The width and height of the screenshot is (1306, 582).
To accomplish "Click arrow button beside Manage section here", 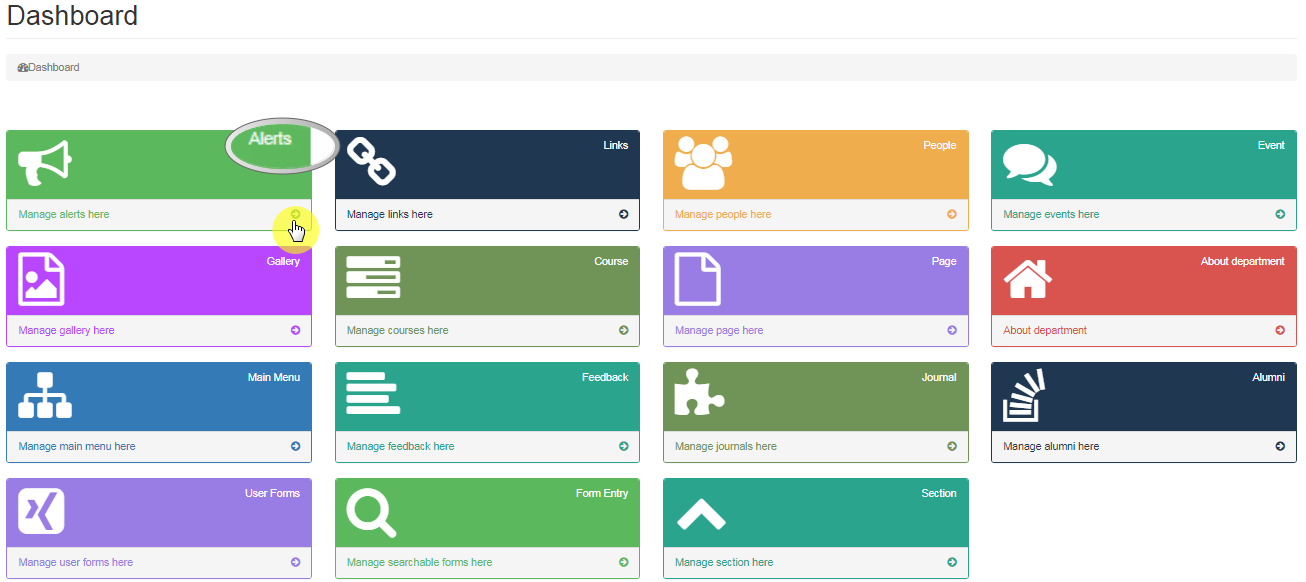I will pos(952,562).
